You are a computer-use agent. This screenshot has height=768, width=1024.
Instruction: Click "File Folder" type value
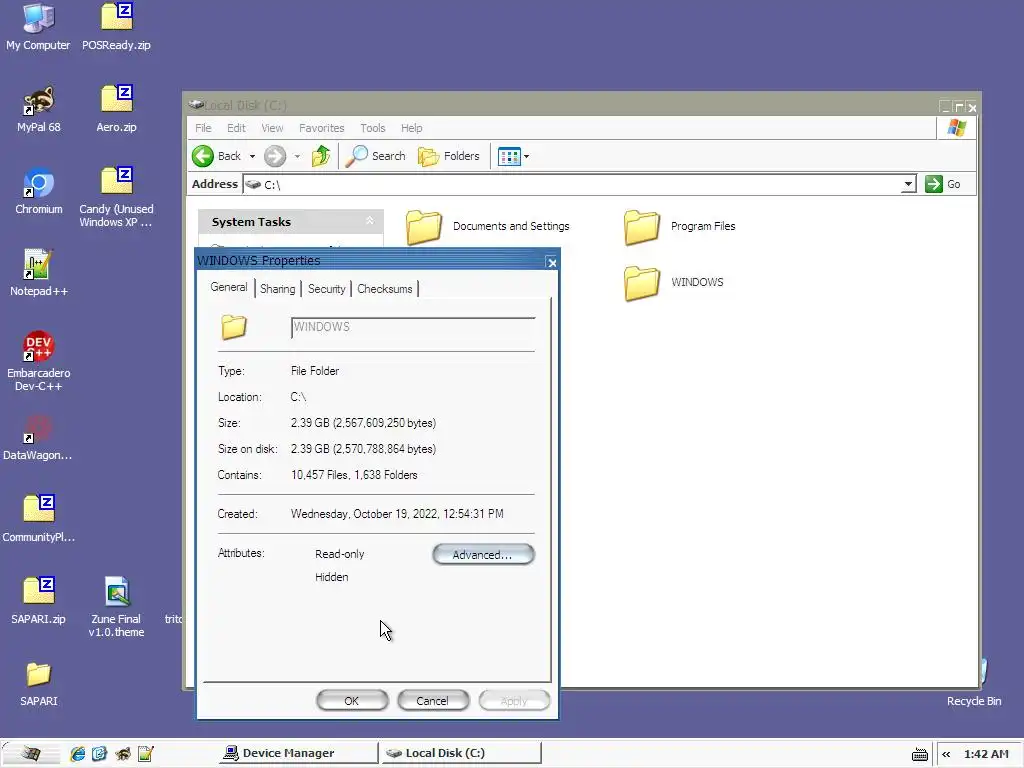pyautogui.click(x=315, y=371)
